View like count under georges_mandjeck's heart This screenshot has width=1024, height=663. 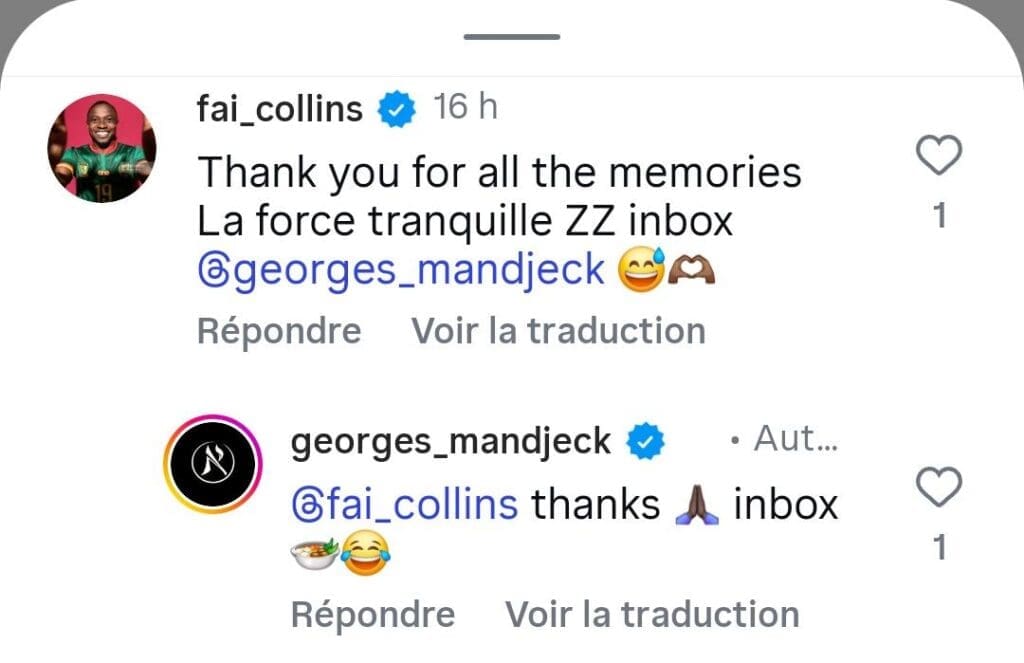(939, 547)
